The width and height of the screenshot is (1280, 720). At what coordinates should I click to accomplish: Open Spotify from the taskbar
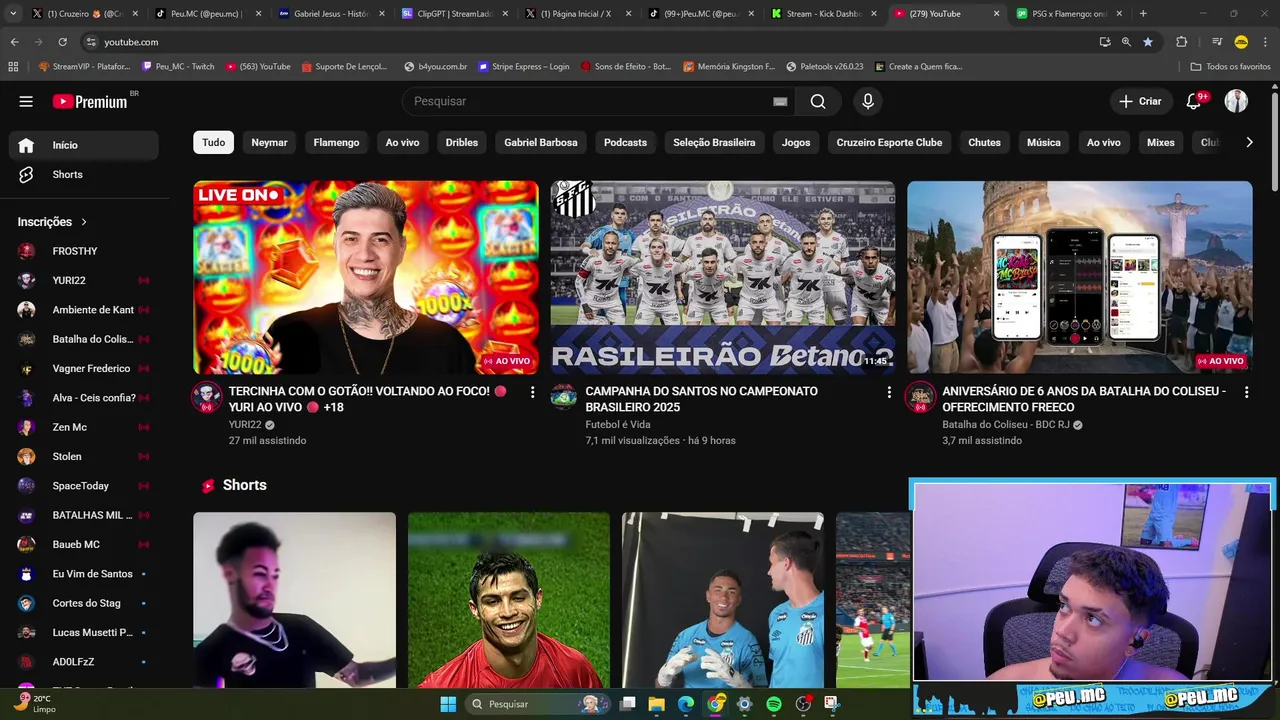coord(774,704)
